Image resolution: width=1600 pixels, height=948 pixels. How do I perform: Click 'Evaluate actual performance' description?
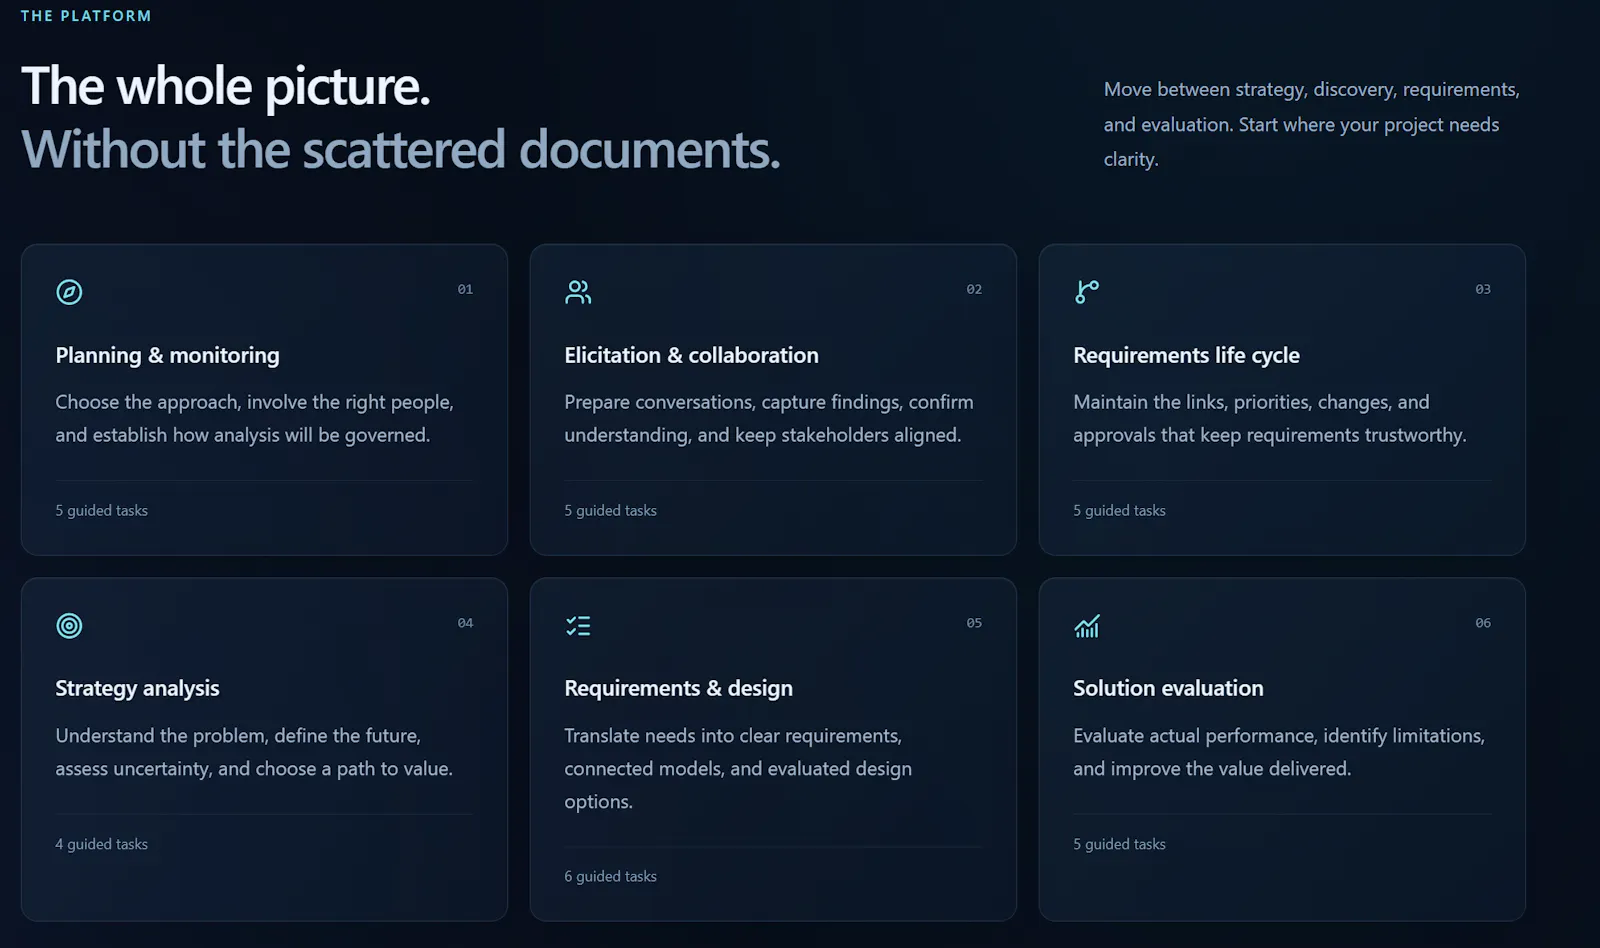point(1279,752)
